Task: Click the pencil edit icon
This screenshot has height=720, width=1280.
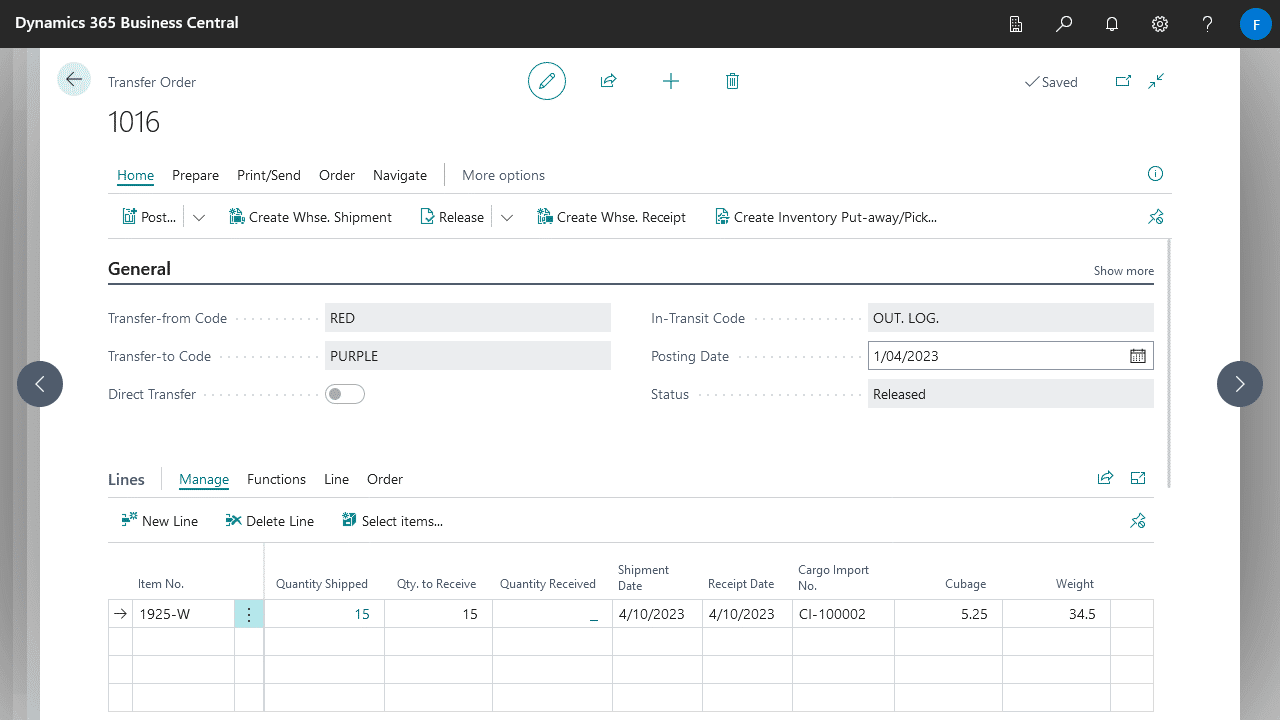Action: 547,81
